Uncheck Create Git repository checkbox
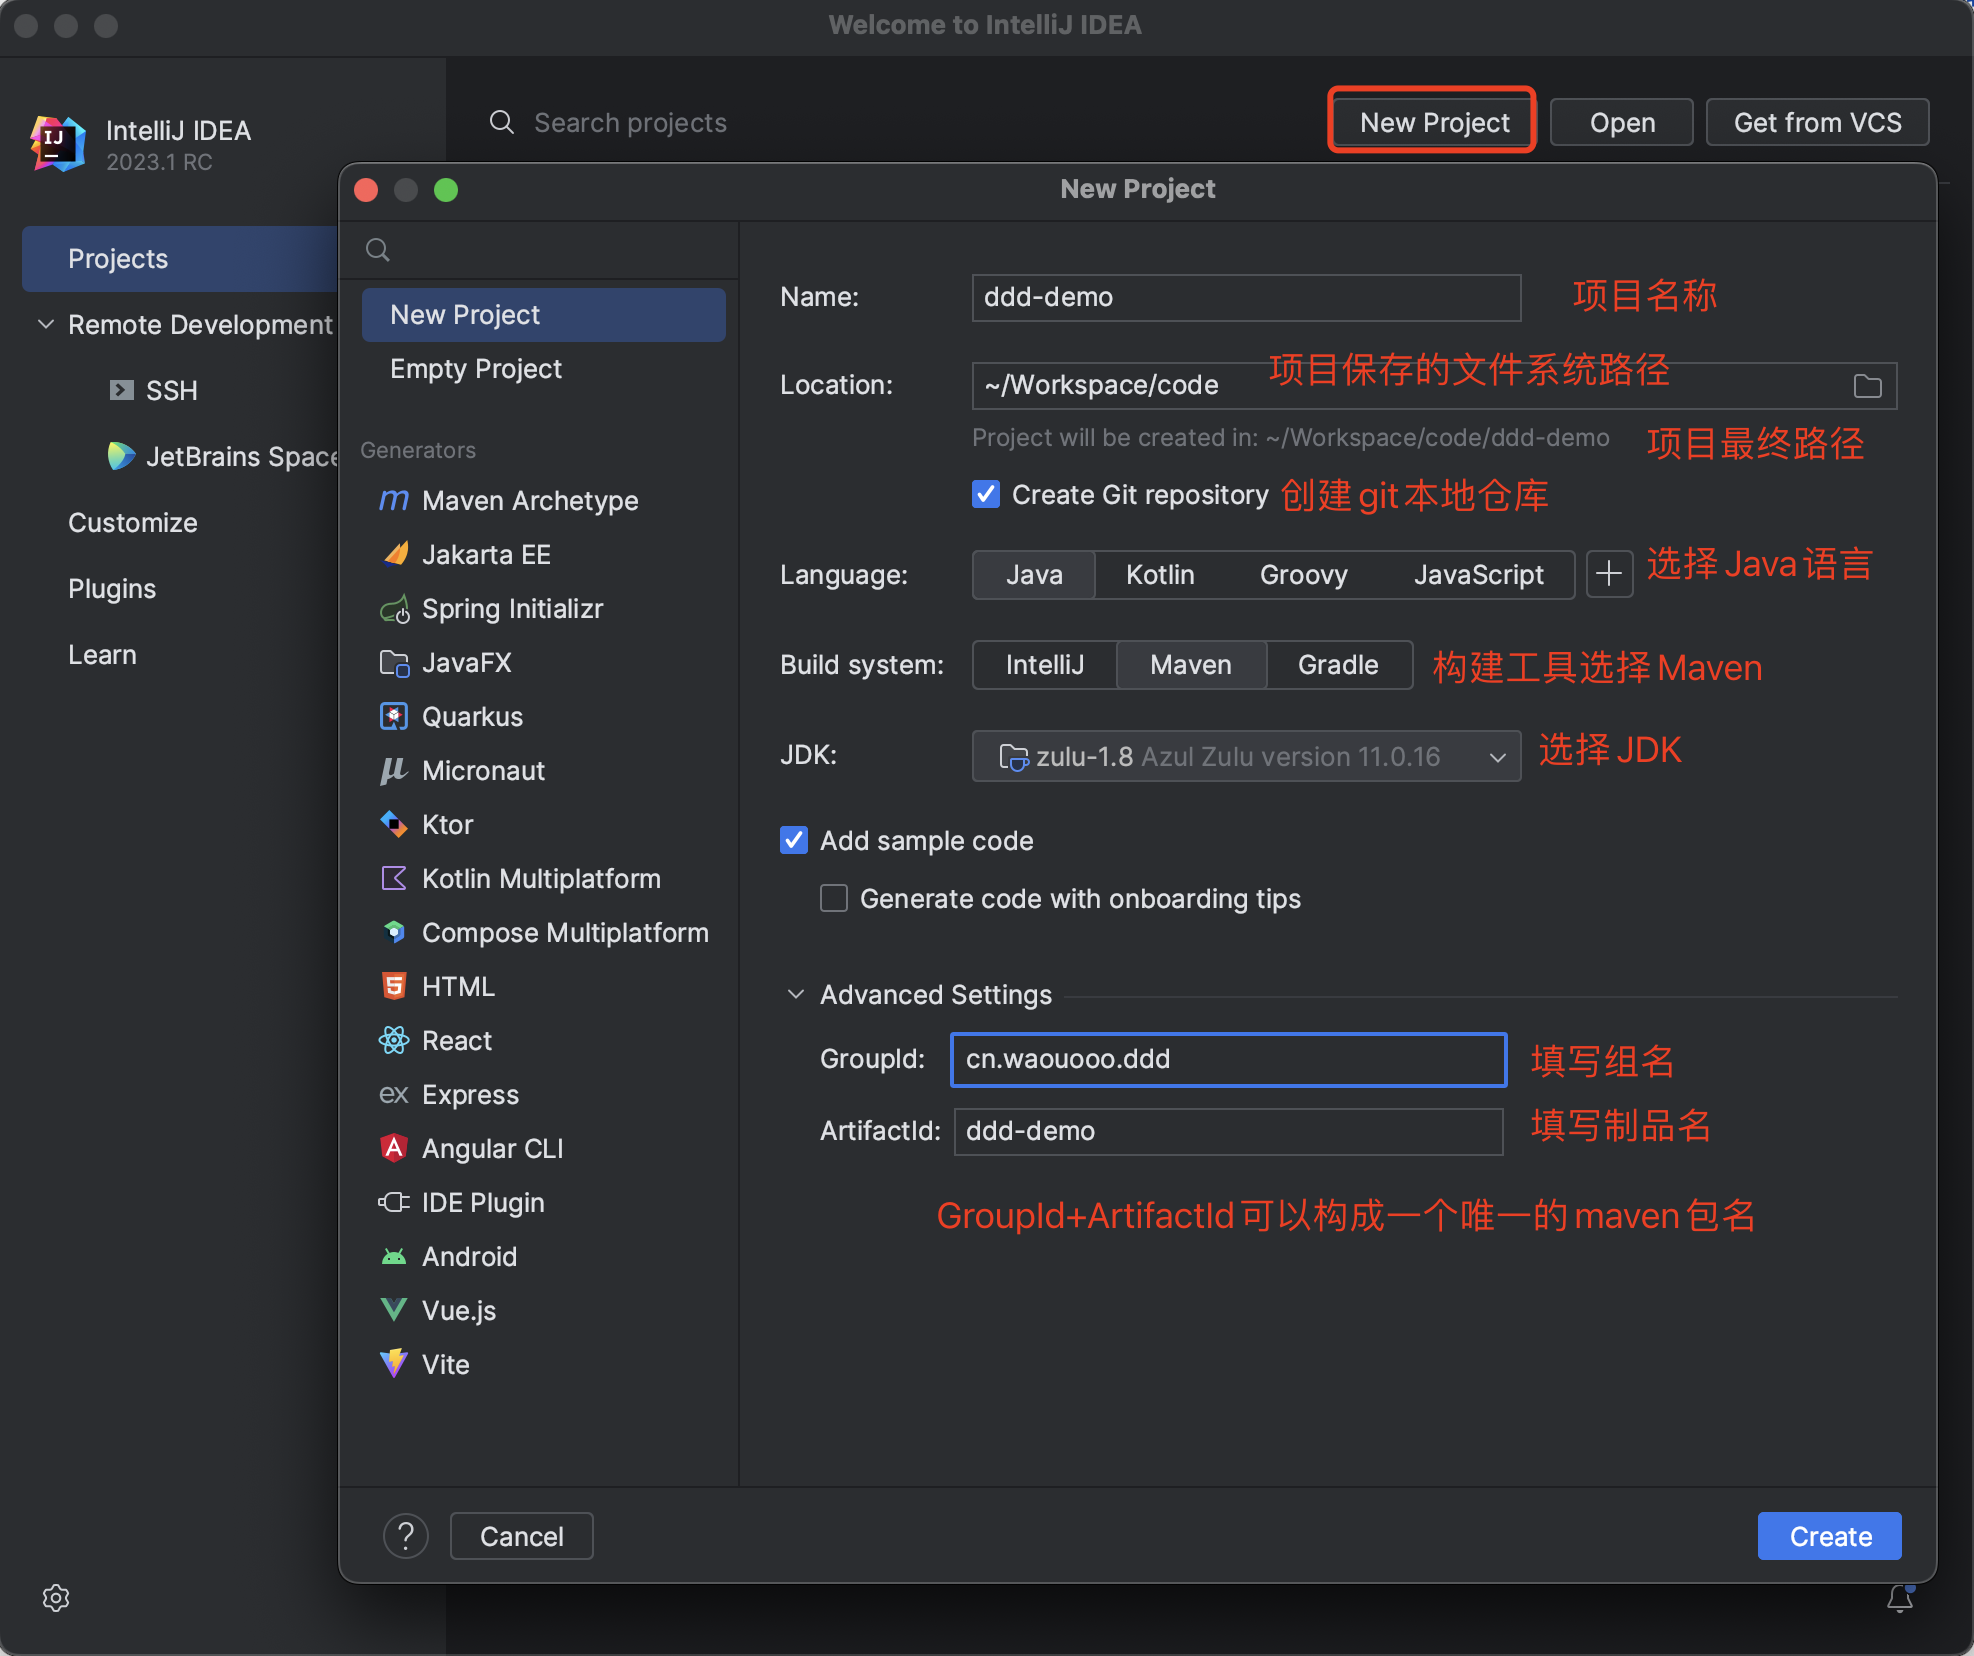This screenshot has height=1656, width=1974. click(986, 495)
